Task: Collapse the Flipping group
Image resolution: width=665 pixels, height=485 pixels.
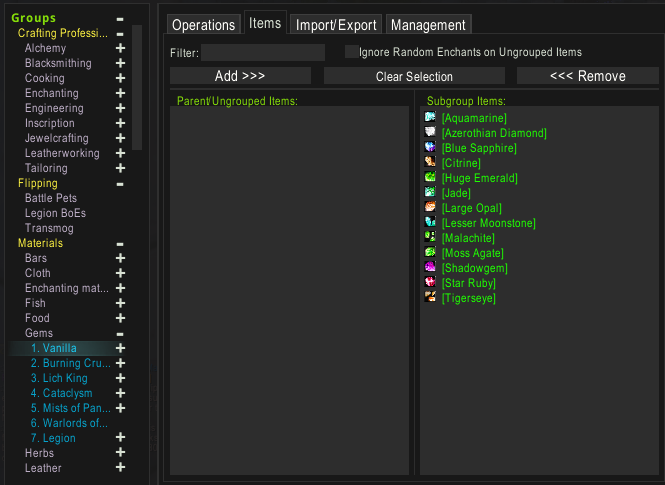Action: 120,183
